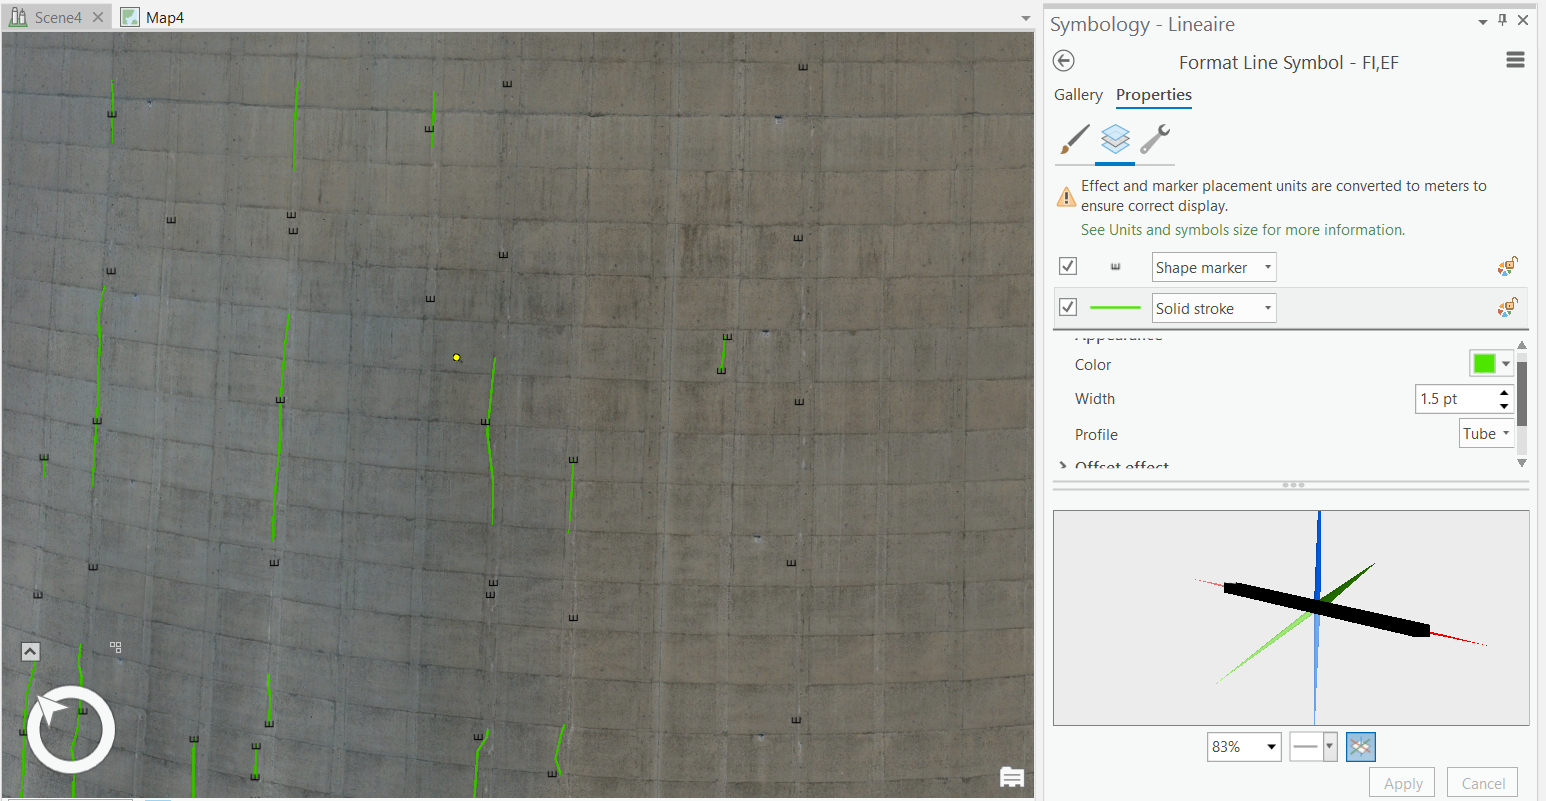Viewport: 1546px width, 801px height.
Task: Click the 'Color' property label
Action: (1093, 365)
